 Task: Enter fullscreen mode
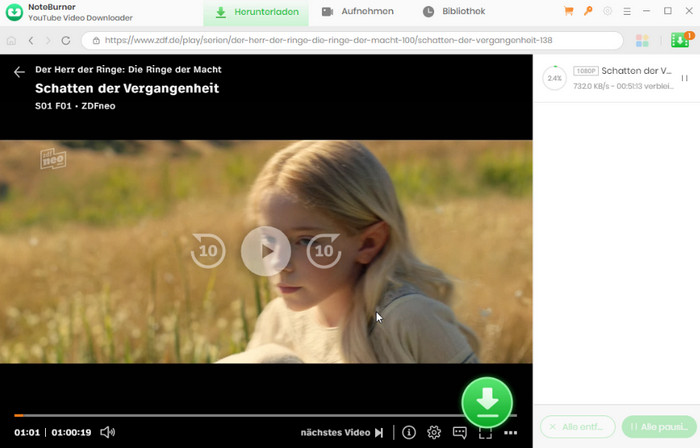[485, 432]
